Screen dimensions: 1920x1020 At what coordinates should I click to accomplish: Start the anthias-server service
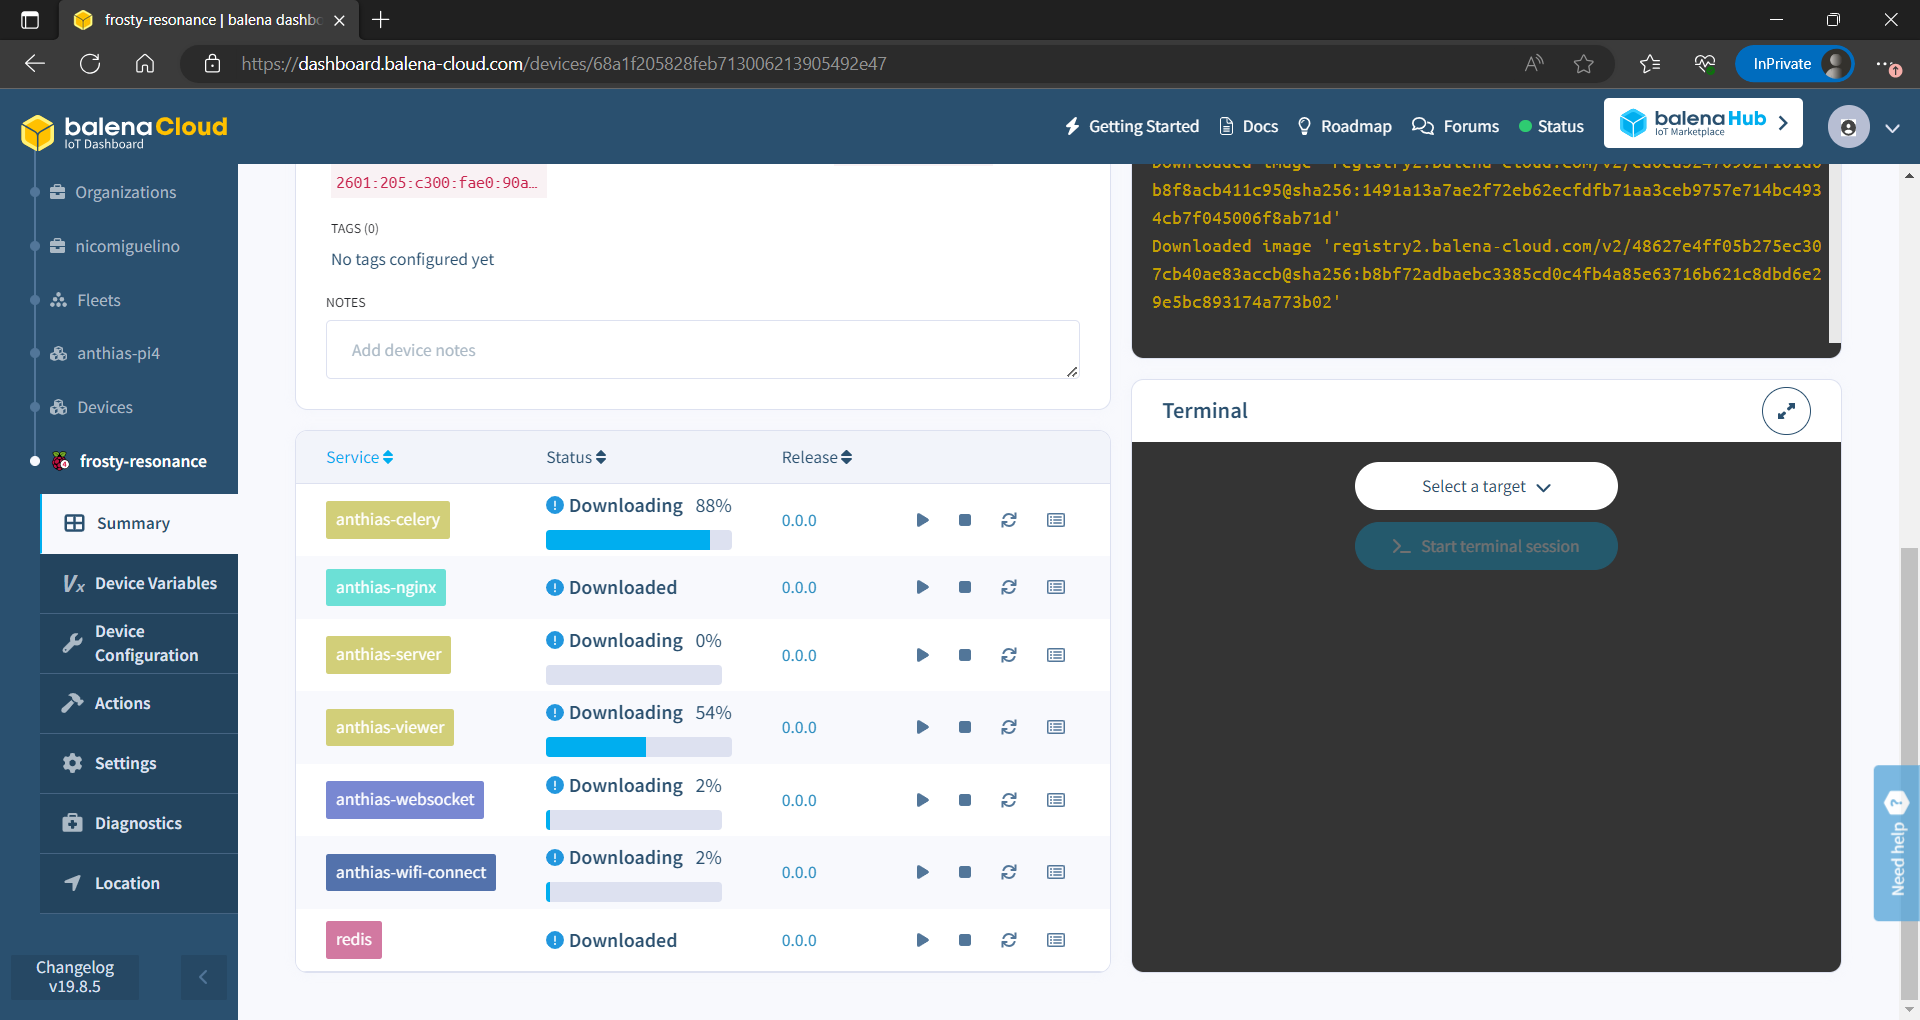pyautogui.click(x=922, y=655)
